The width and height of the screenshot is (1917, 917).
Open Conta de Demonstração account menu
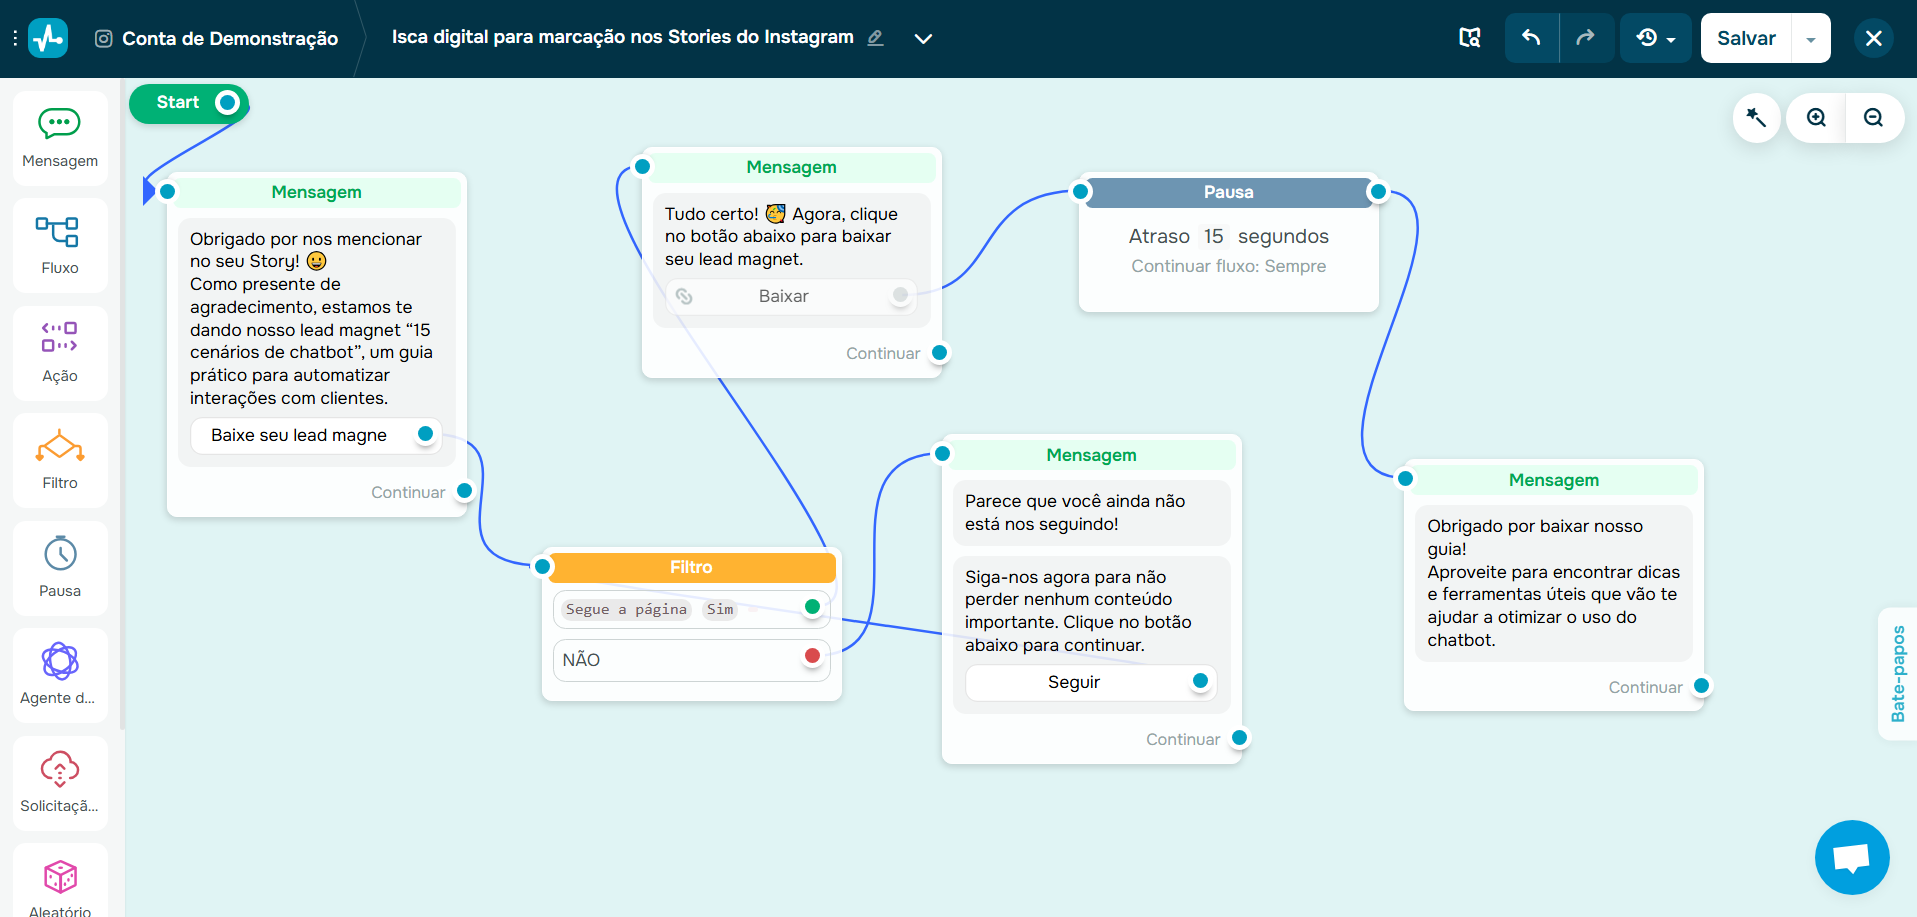pyautogui.click(x=217, y=39)
